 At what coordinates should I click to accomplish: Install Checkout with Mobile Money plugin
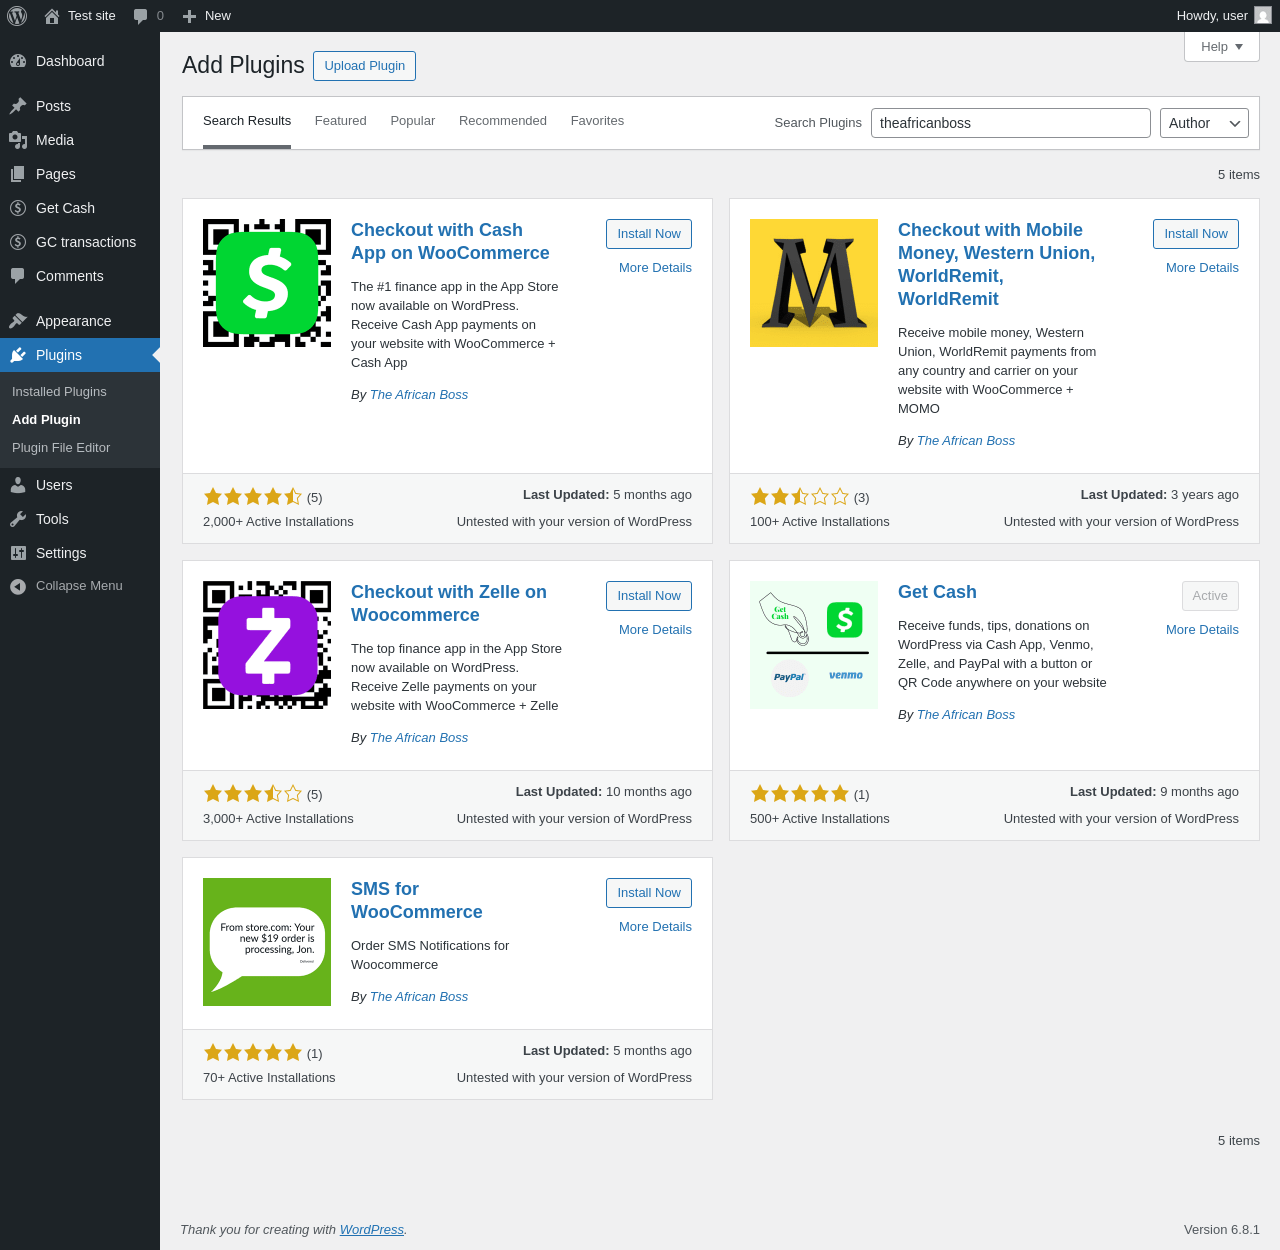(x=1196, y=234)
